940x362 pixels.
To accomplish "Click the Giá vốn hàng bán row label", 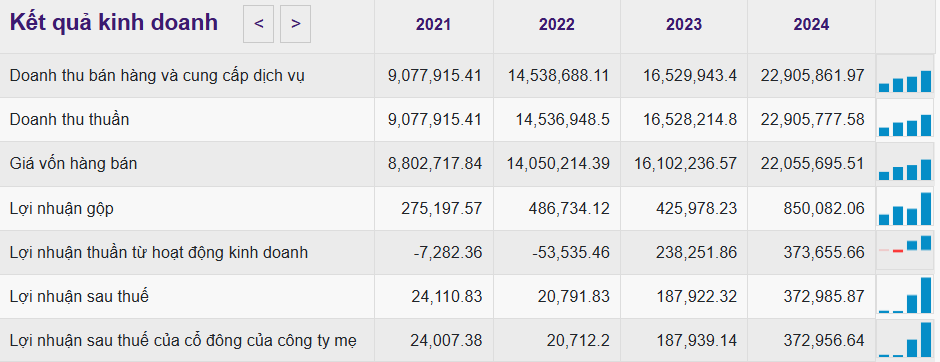I will click(x=73, y=163).
